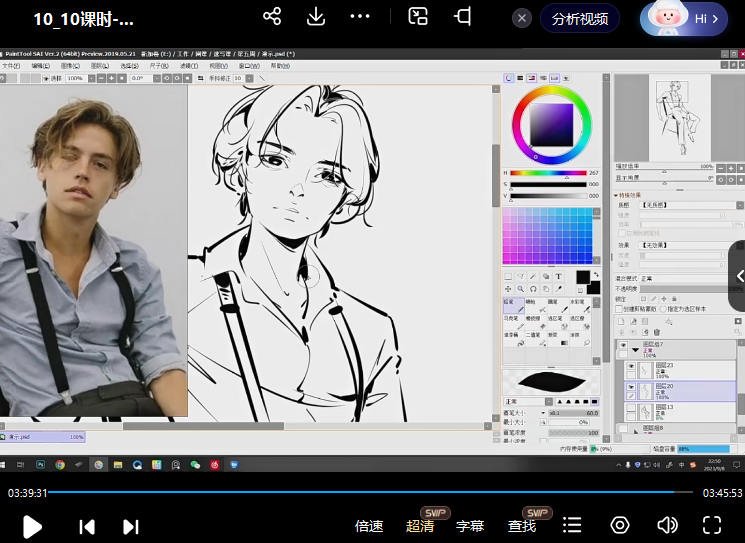Open the playlist icon
This screenshot has height=543, width=745.
(x=572, y=526)
